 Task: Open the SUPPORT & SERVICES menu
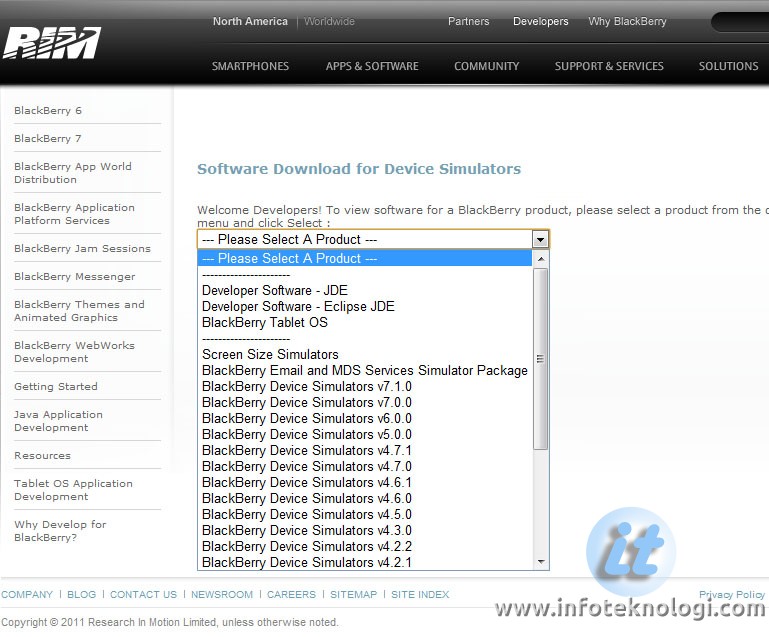click(x=609, y=66)
